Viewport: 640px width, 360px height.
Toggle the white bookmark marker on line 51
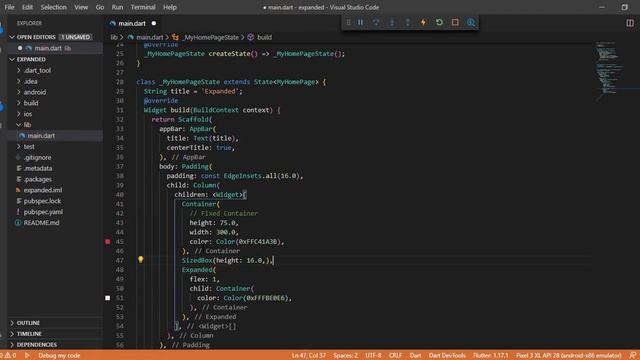[108, 298]
